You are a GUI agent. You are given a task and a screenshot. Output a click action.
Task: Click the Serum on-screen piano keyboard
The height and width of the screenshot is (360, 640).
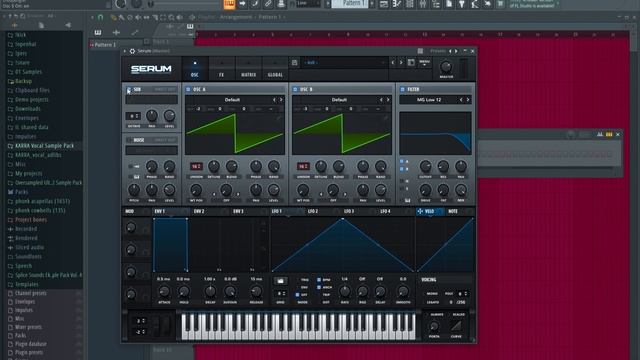click(298, 327)
